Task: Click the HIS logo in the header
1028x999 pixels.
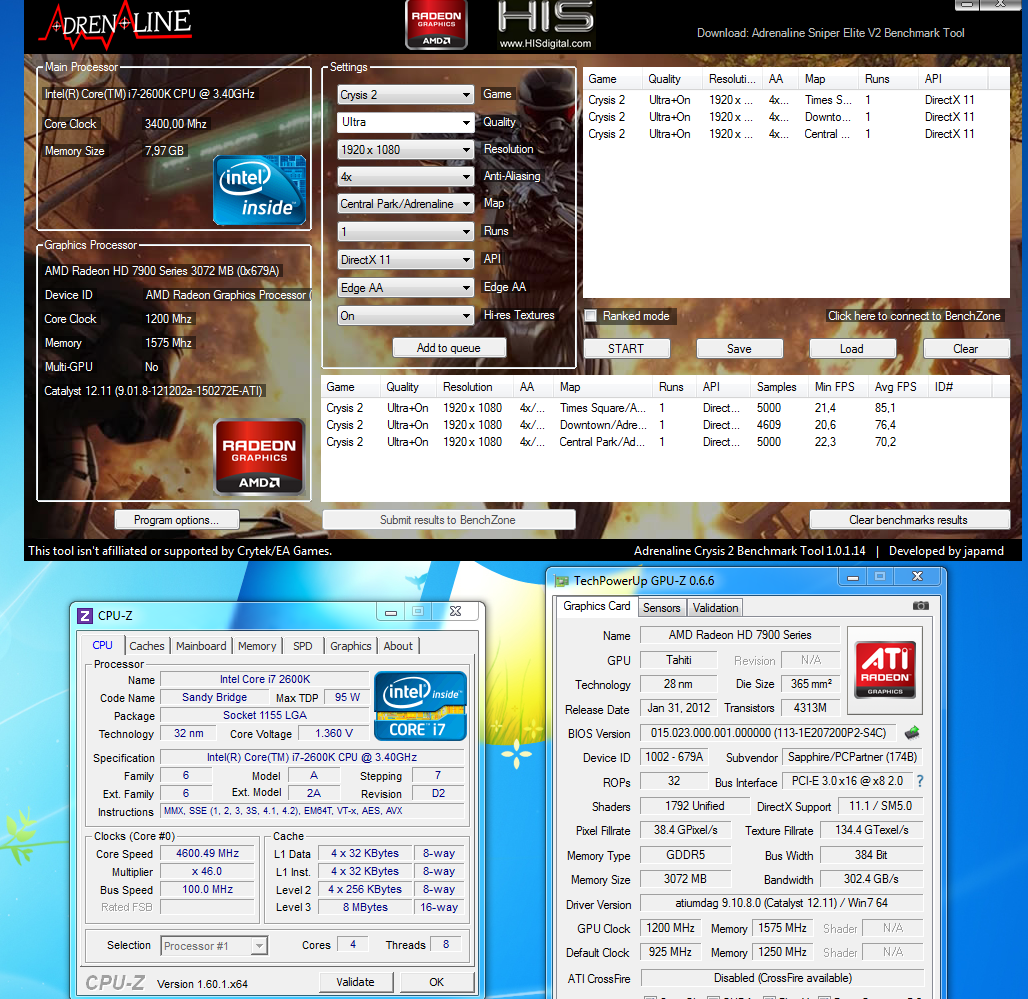Action: (545, 16)
